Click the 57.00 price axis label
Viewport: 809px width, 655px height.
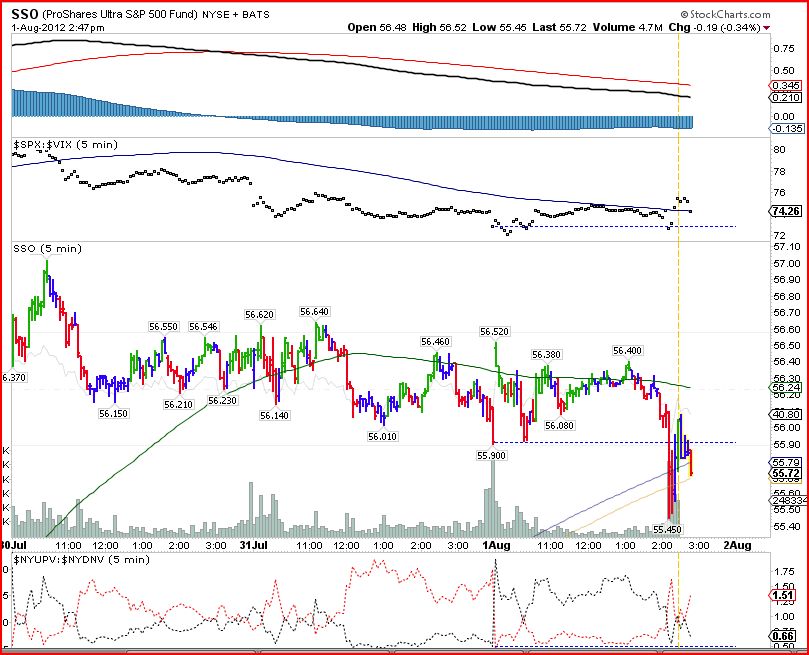tap(787, 264)
